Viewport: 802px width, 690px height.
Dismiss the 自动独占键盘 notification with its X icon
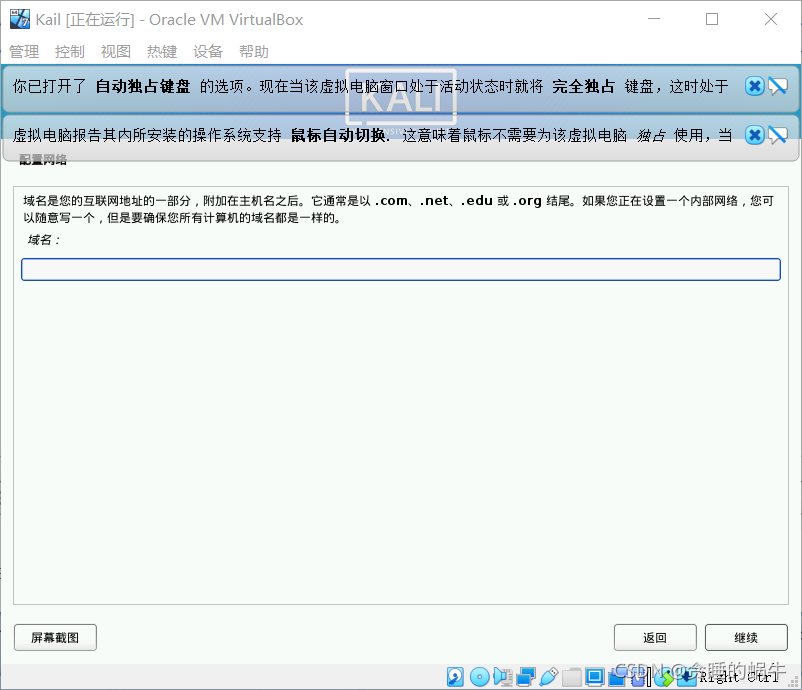[754, 86]
